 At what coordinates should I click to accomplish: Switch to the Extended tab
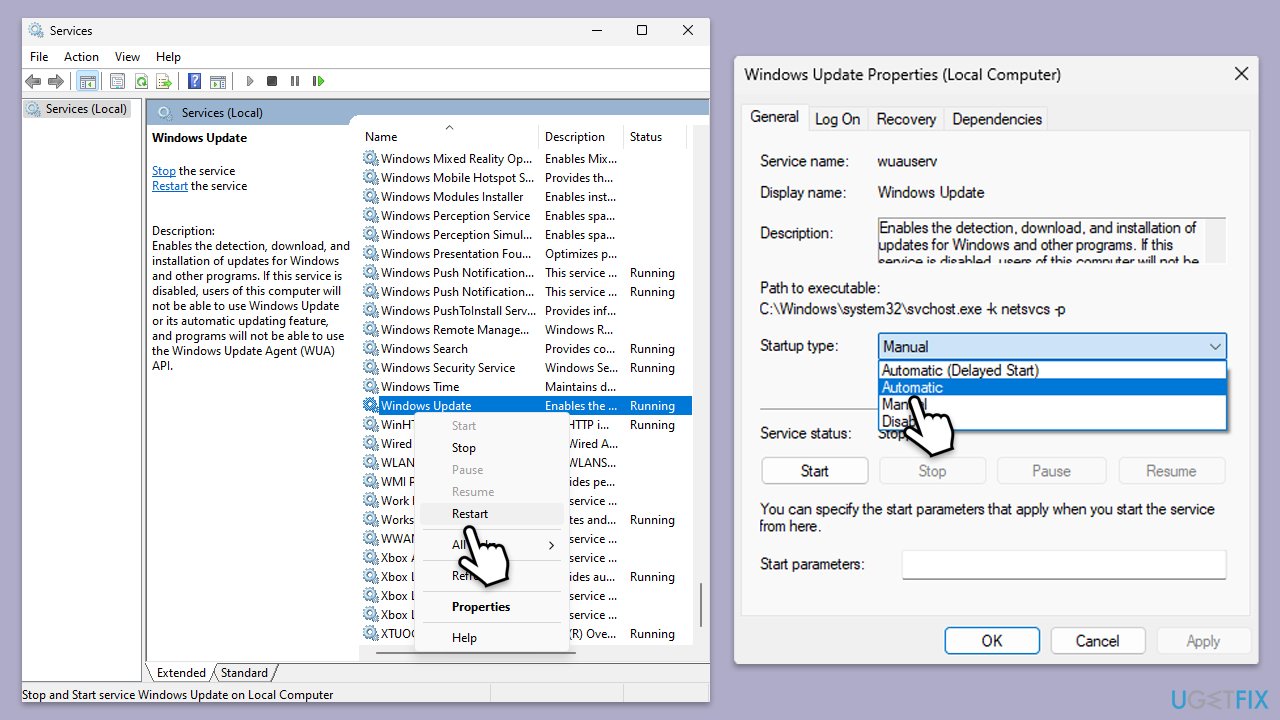[x=181, y=673]
